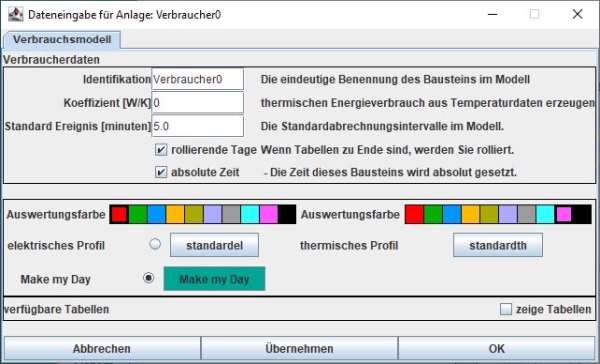Pick orange in right Auswertungsfarbe palette

click(471, 214)
